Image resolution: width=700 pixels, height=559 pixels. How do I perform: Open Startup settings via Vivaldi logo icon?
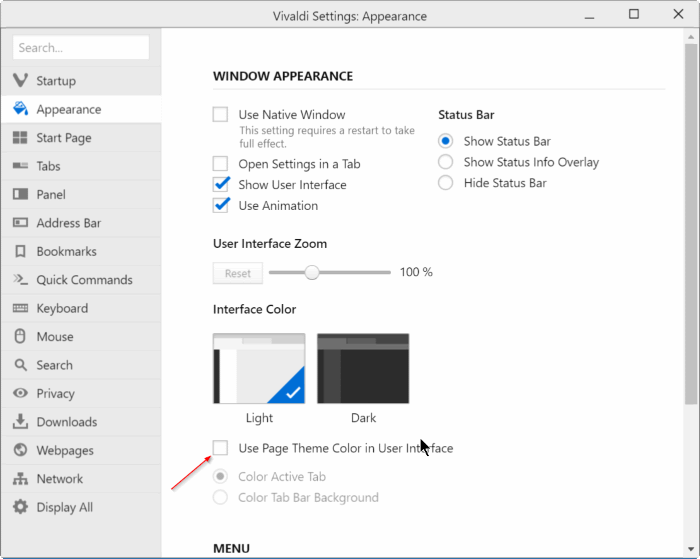pyautogui.click(x=20, y=80)
